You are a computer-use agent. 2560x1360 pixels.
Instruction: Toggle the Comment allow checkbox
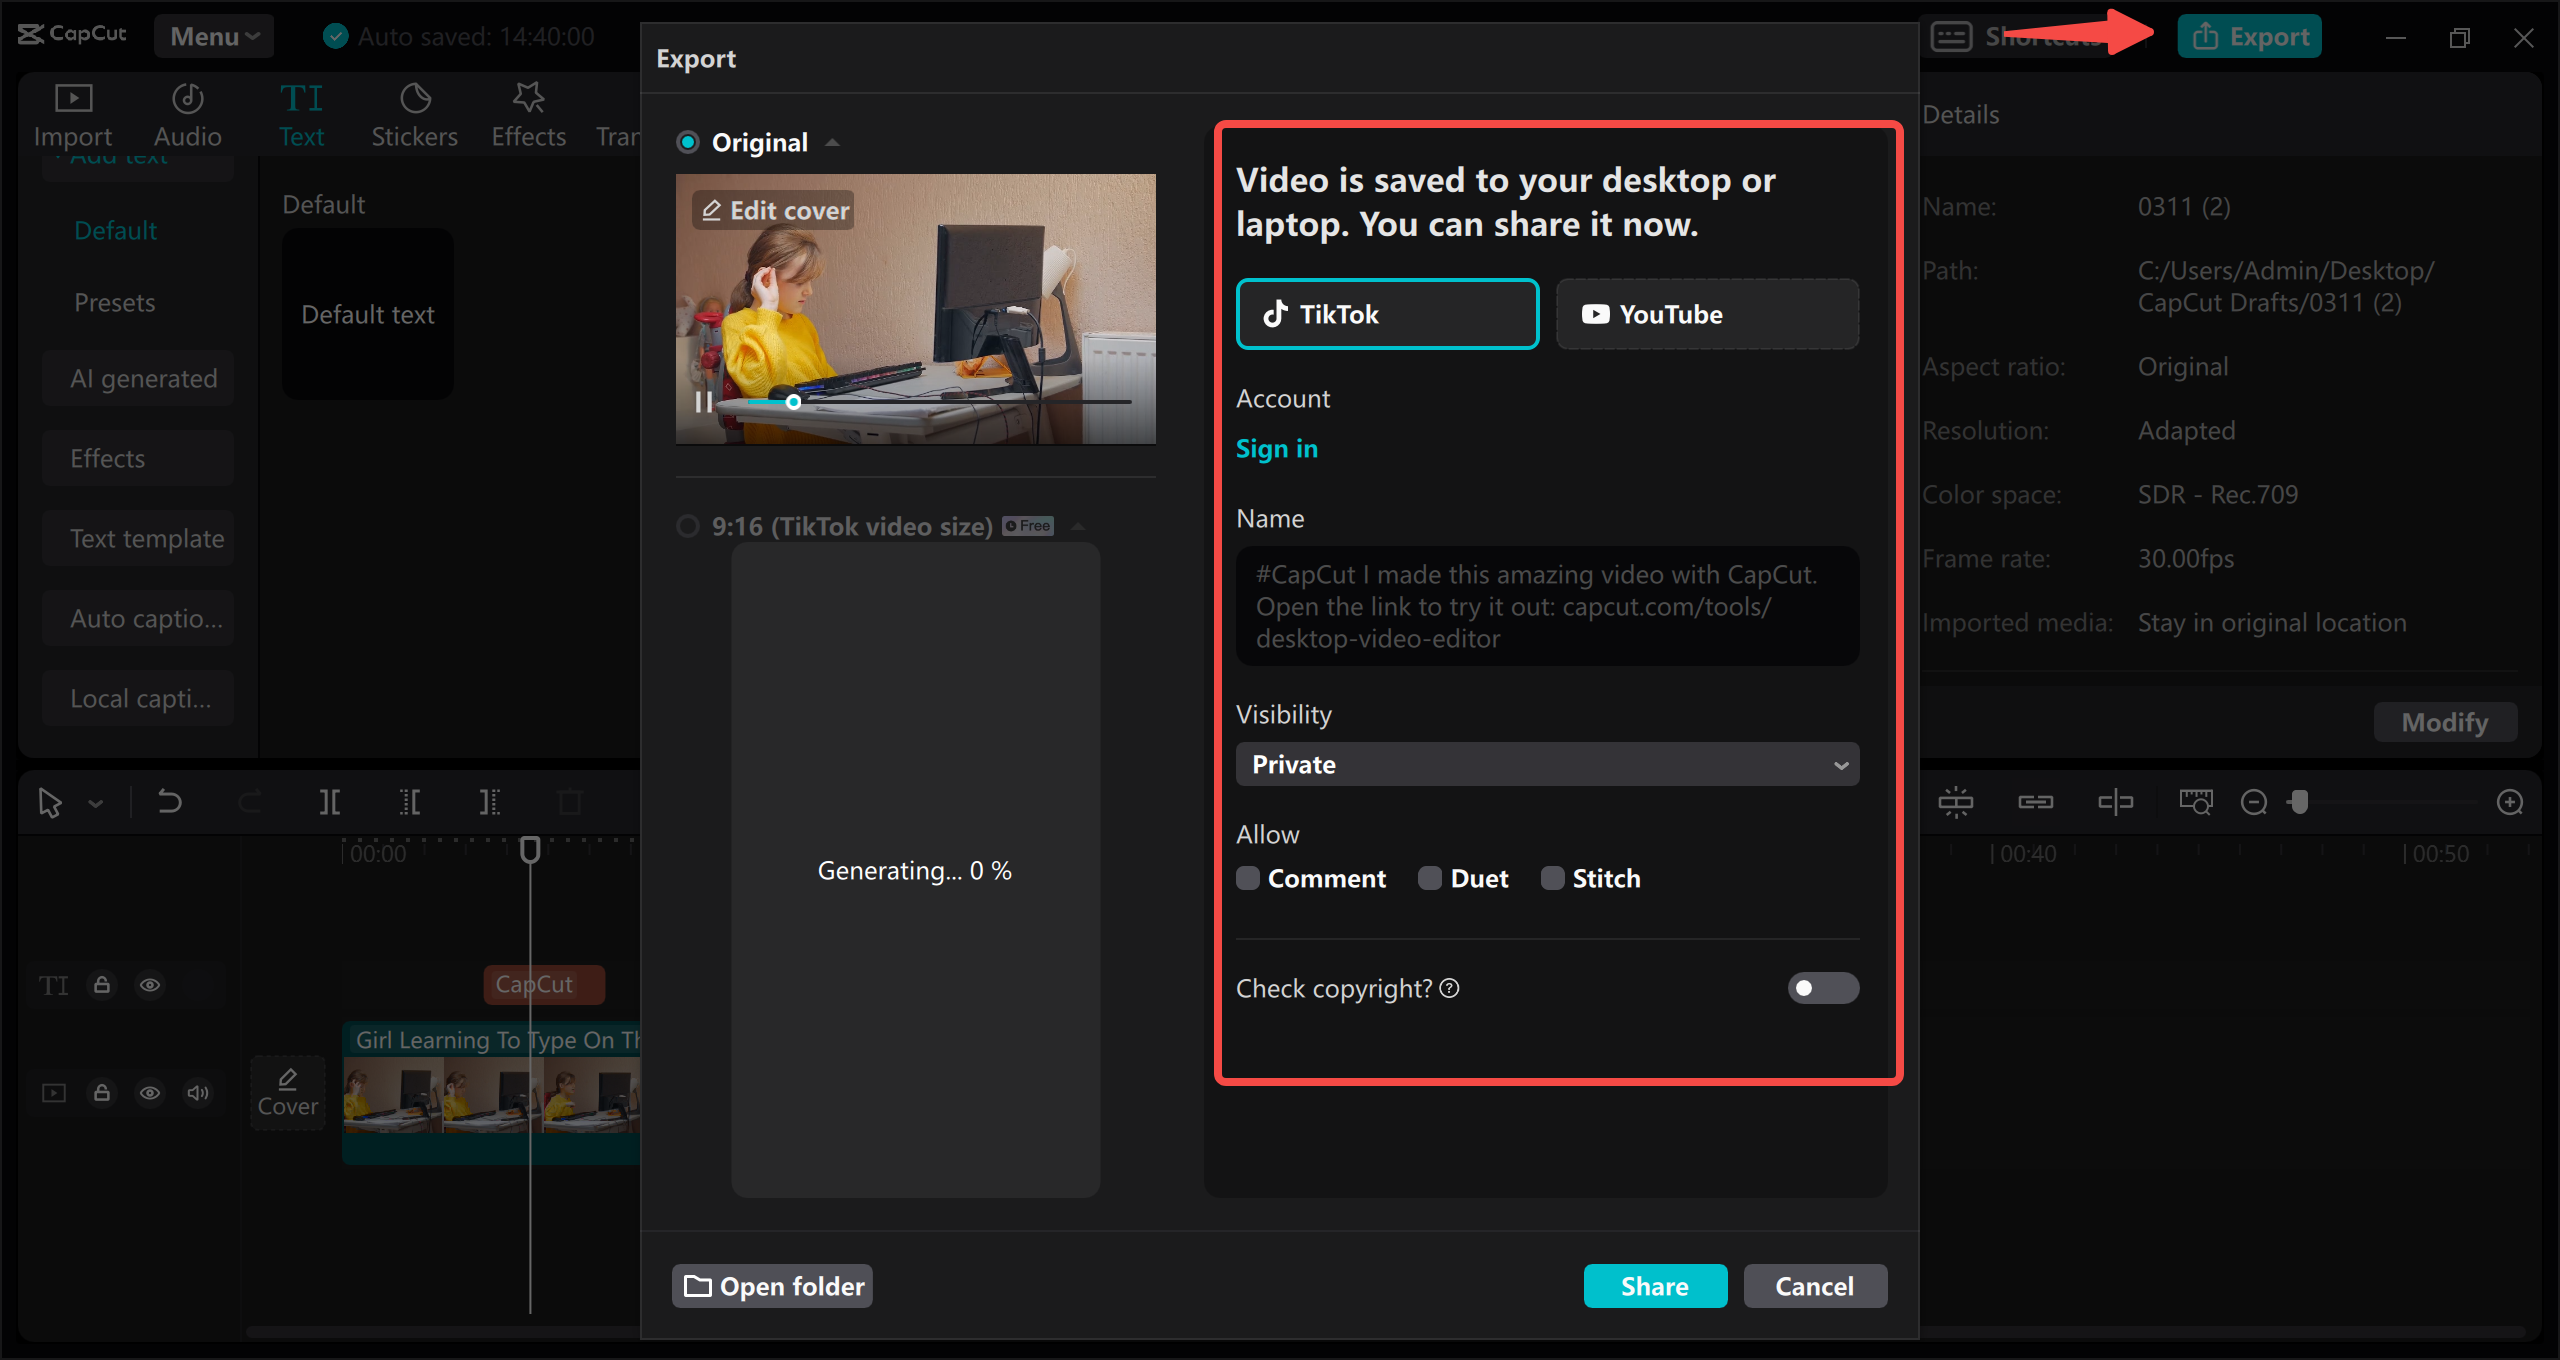click(x=1248, y=877)
